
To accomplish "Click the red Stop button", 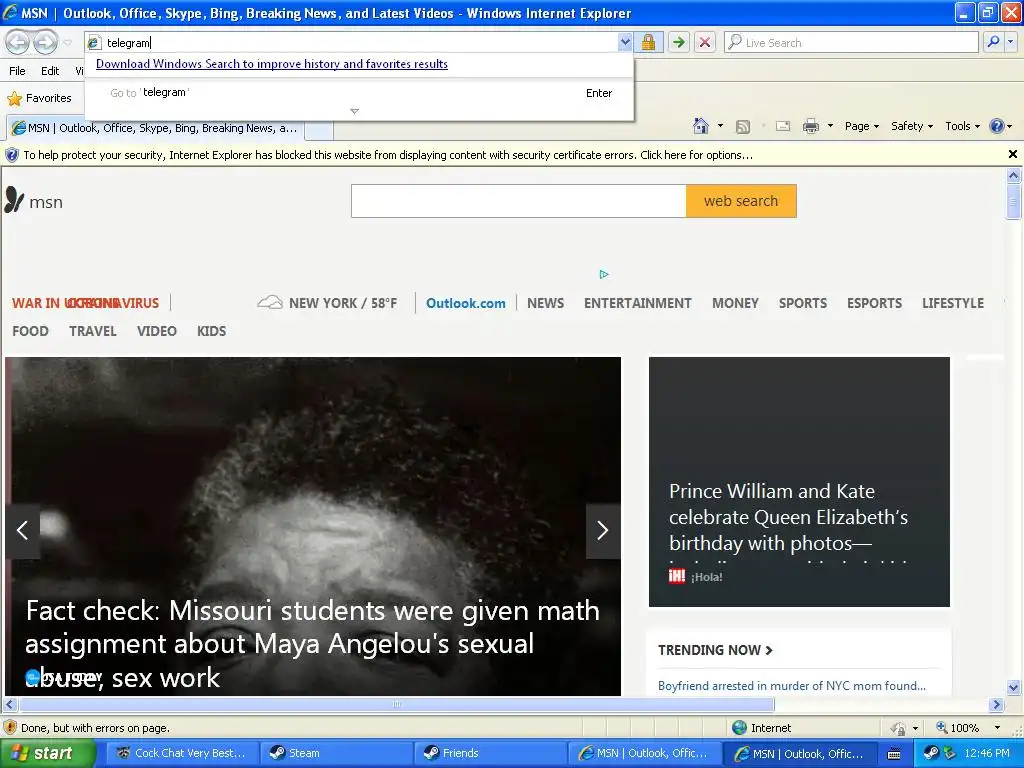I will (705, 42).
